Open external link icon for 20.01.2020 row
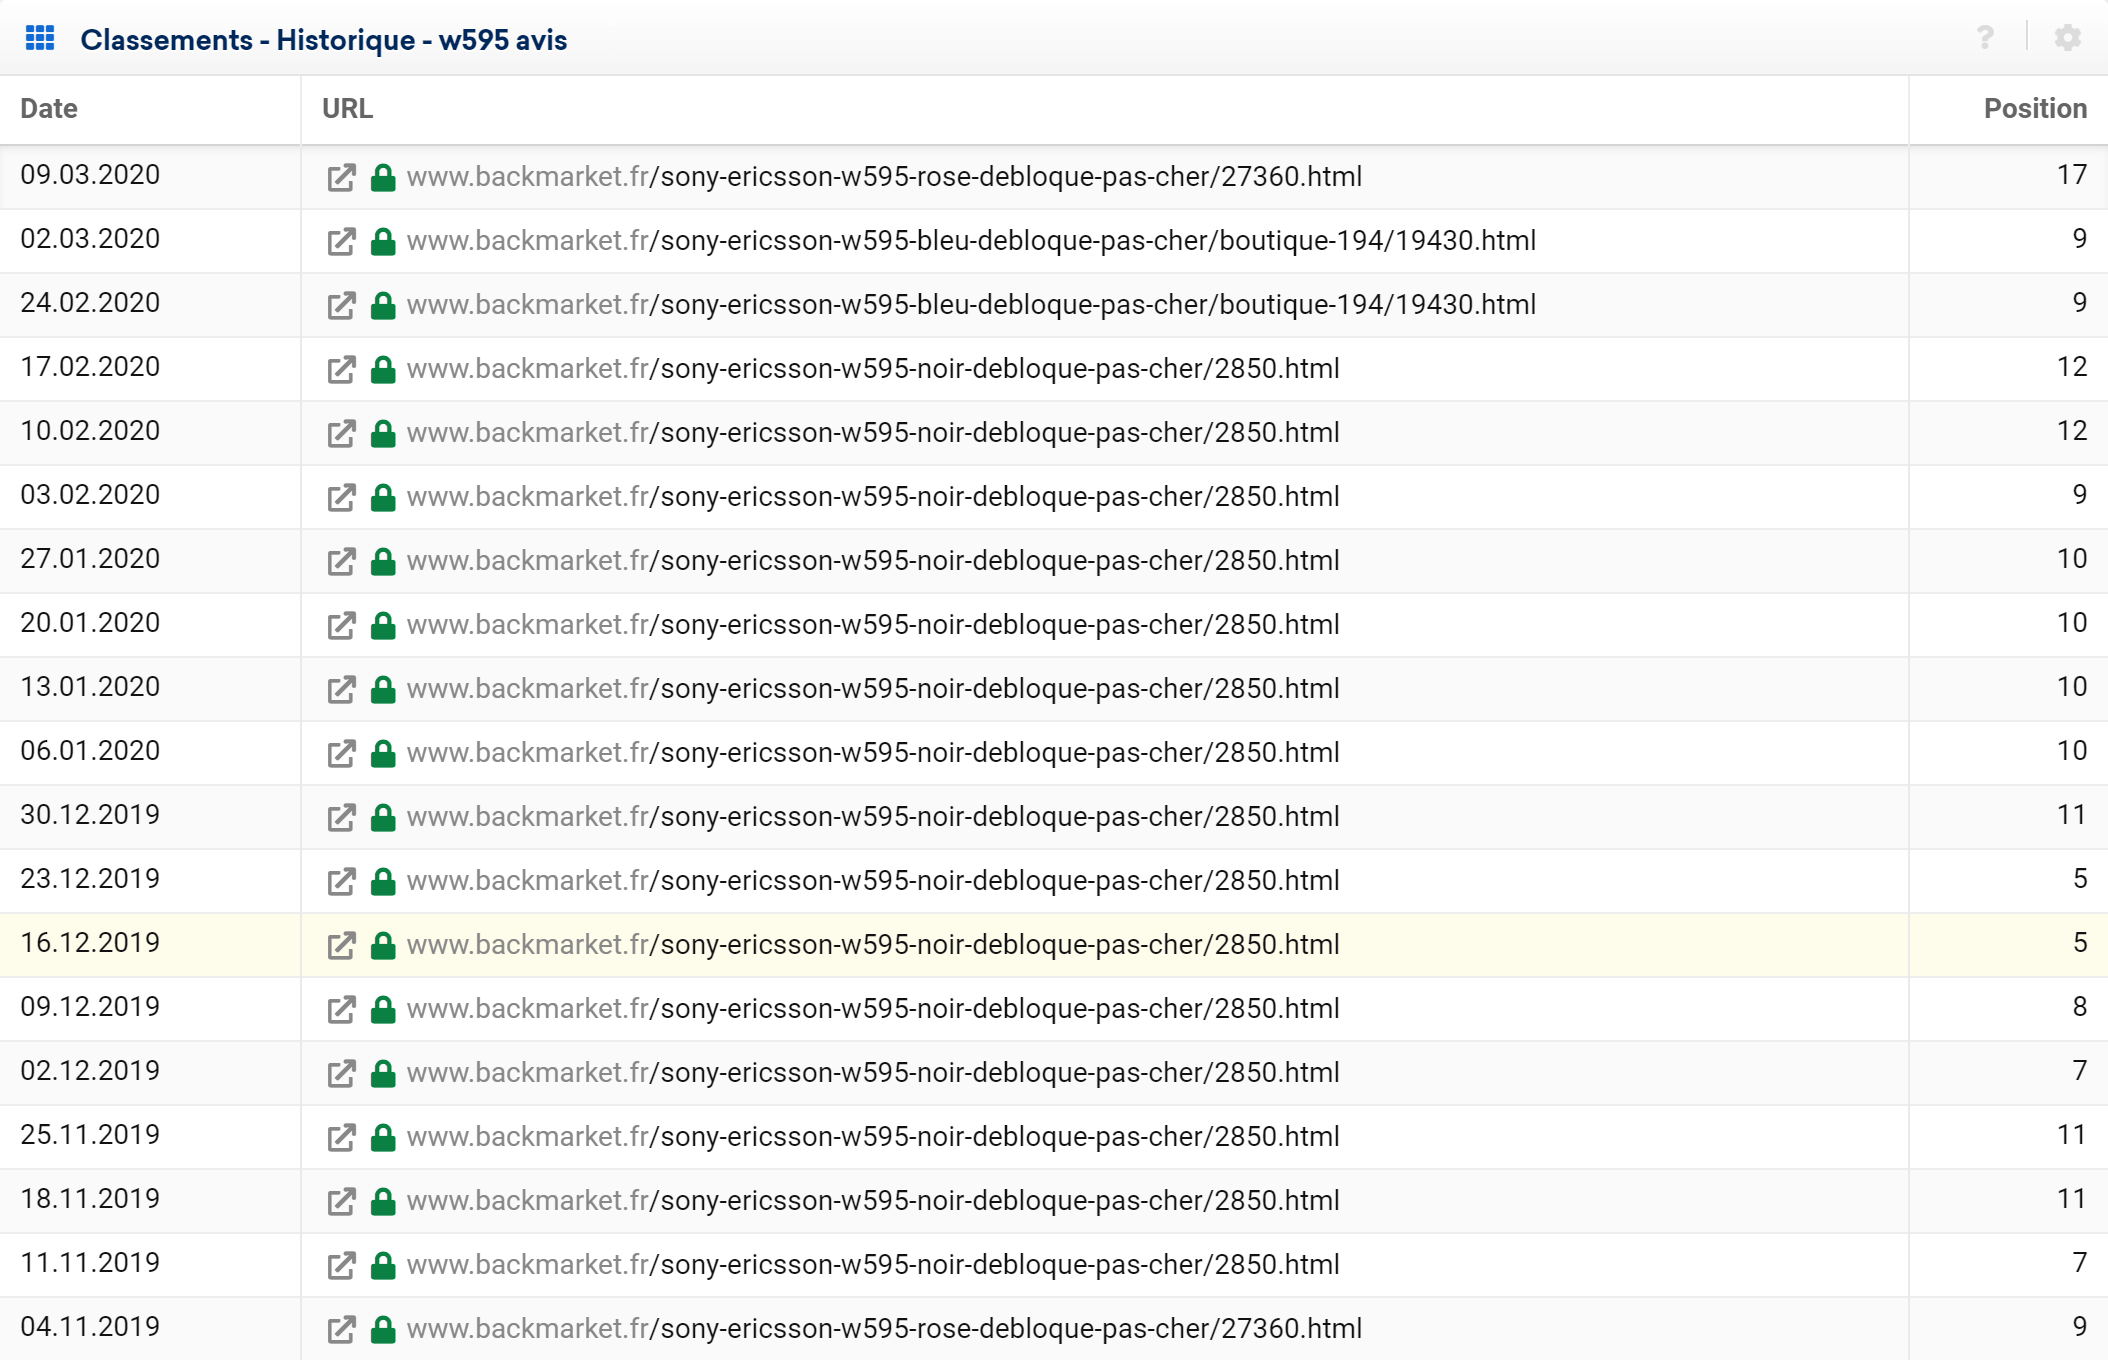This screenshot has height=1360, width=2108. coord(341,626)
